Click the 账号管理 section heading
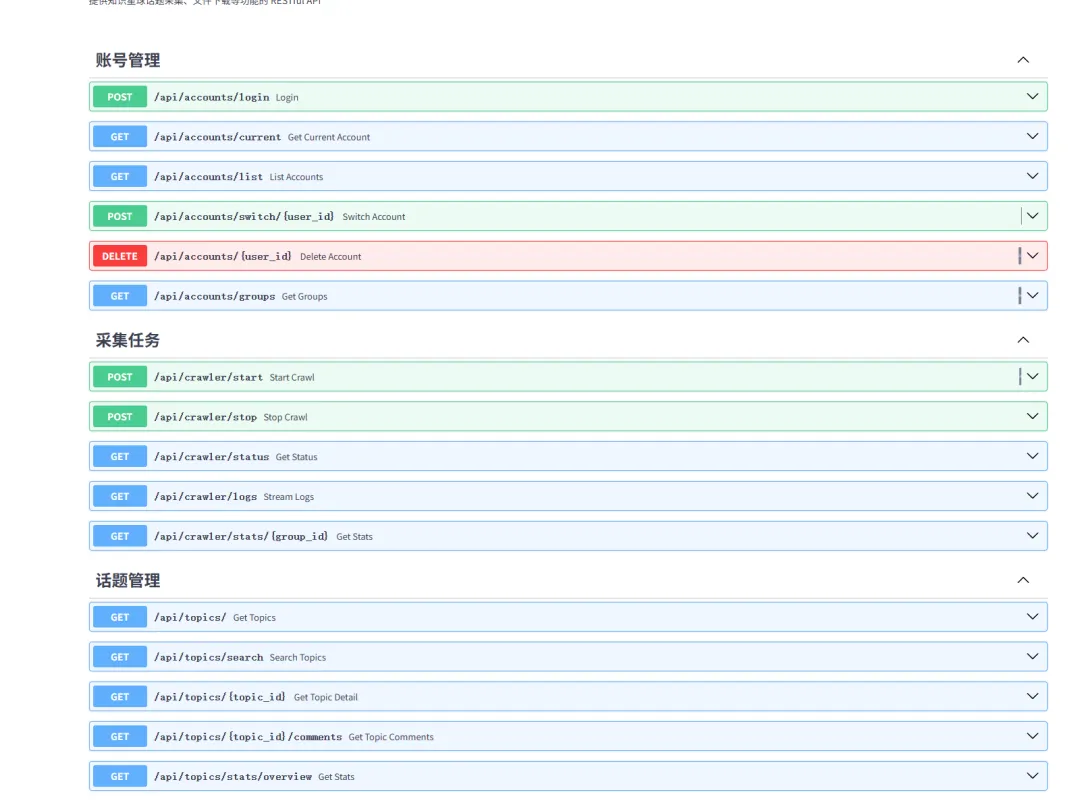The height and width of the screenshot is (807, 1080). point(128,61)
